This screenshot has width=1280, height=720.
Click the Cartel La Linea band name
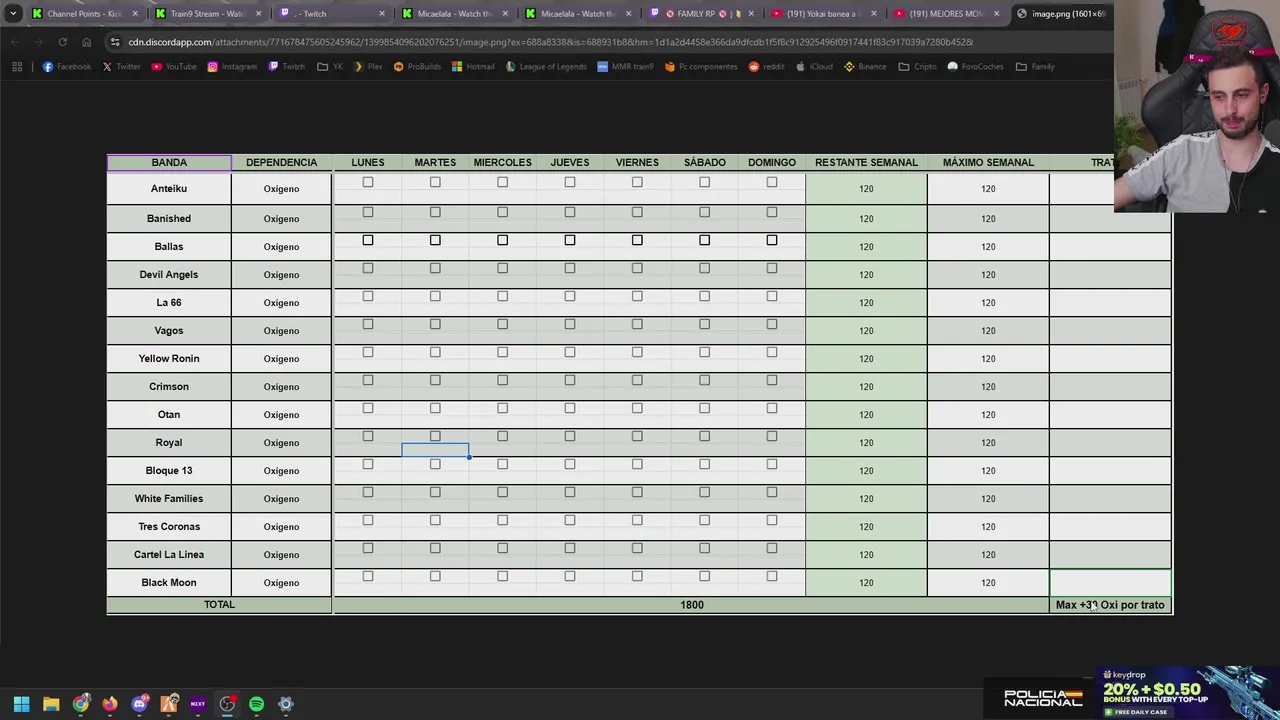coord(169,554)
